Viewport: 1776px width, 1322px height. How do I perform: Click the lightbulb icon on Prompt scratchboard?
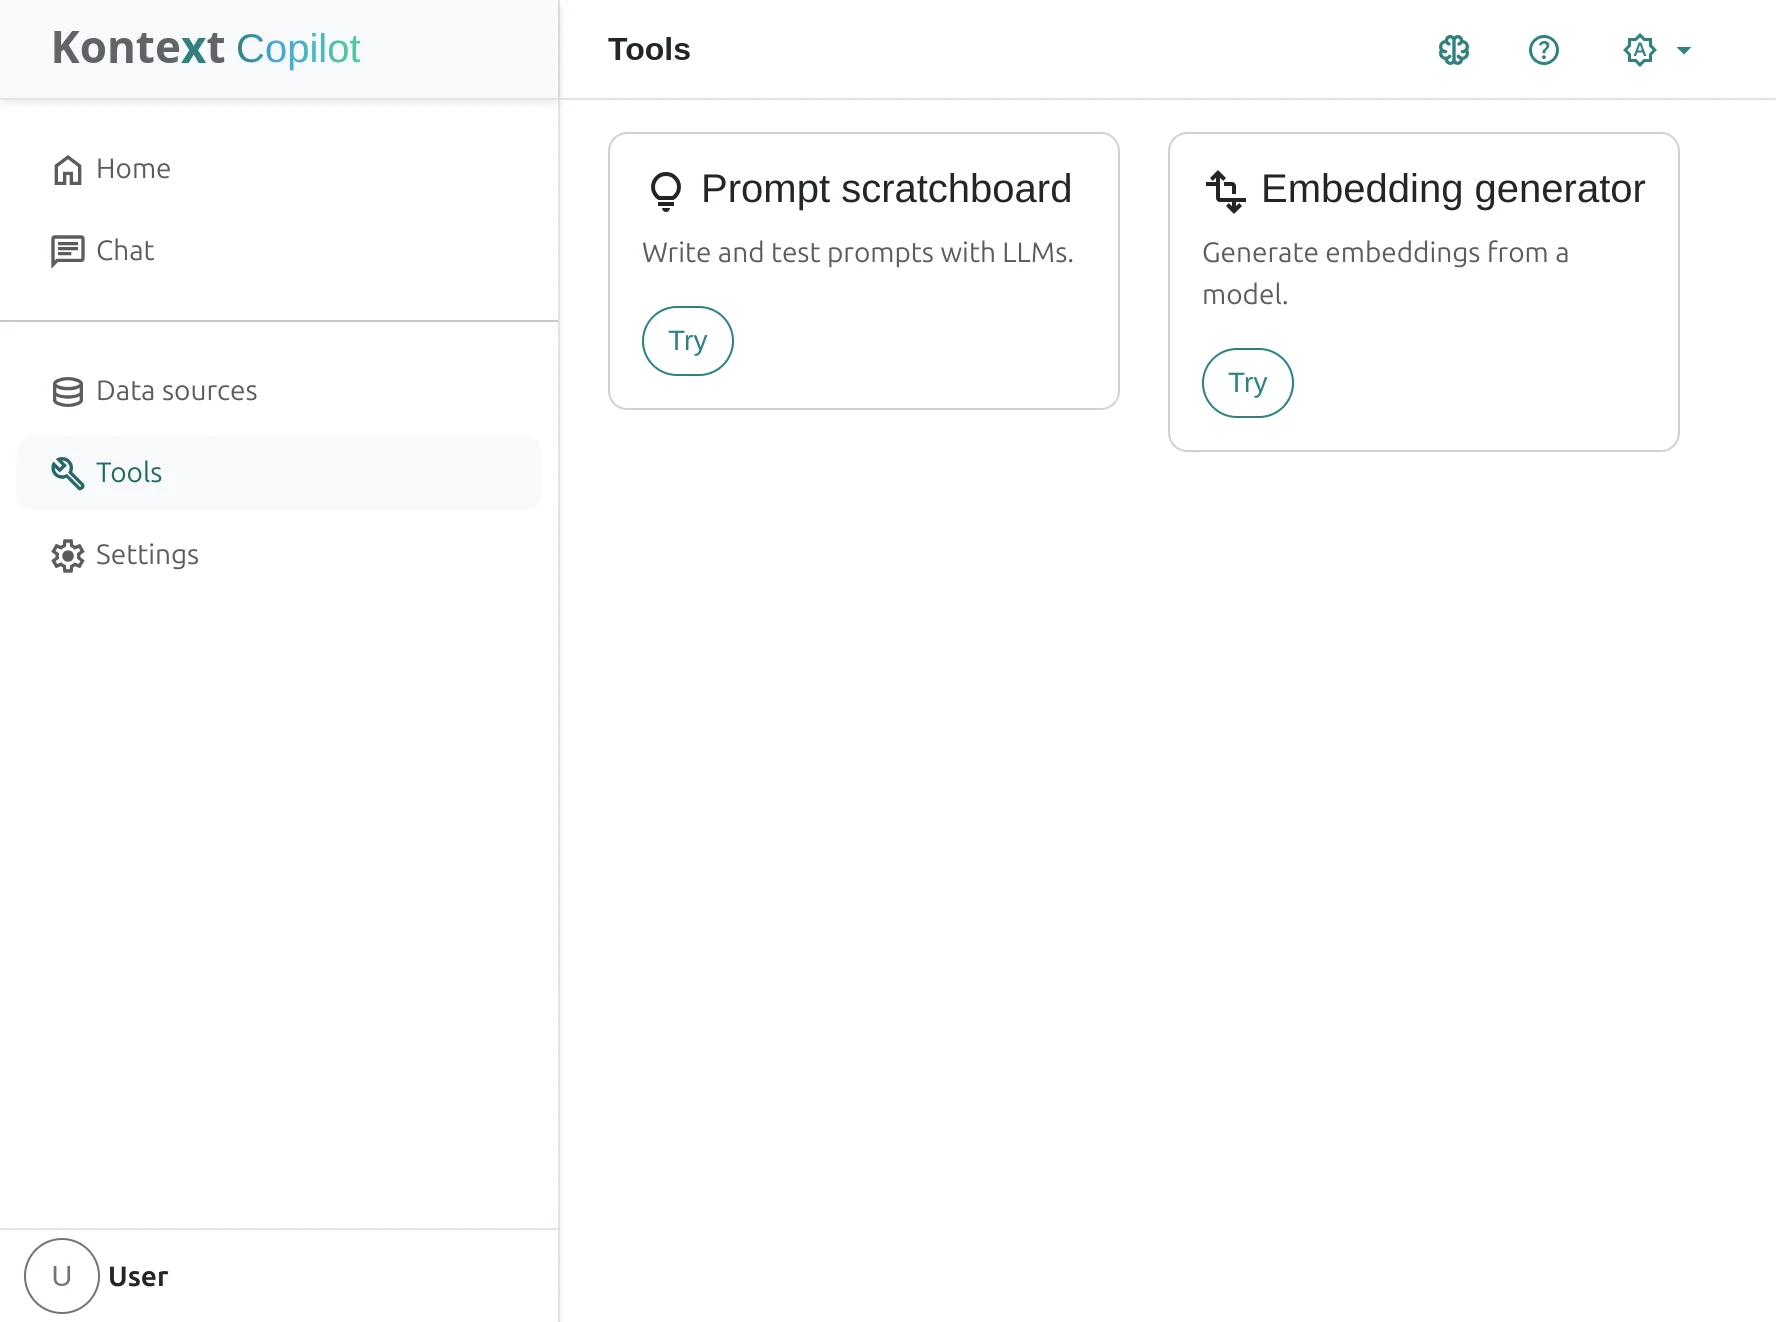click(x=665, y=190)
